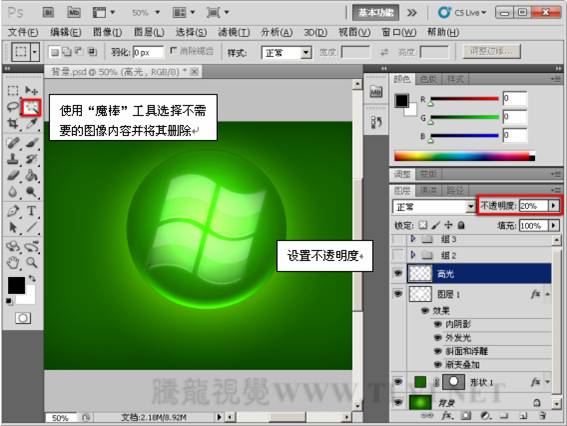This screenshot has height=426, width=567.
Task: Open the 窗口(W) menu
Action: pyautogui.click(x=399, y=33)
